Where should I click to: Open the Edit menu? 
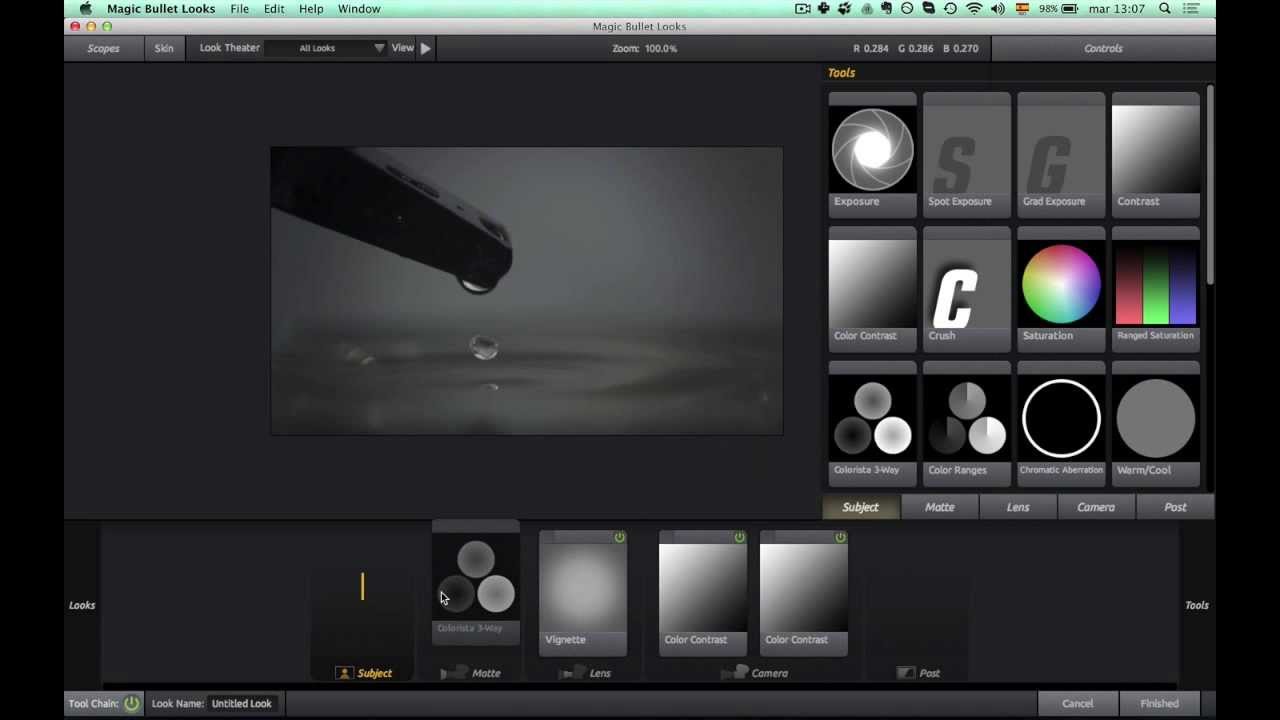tap(274, 9)
